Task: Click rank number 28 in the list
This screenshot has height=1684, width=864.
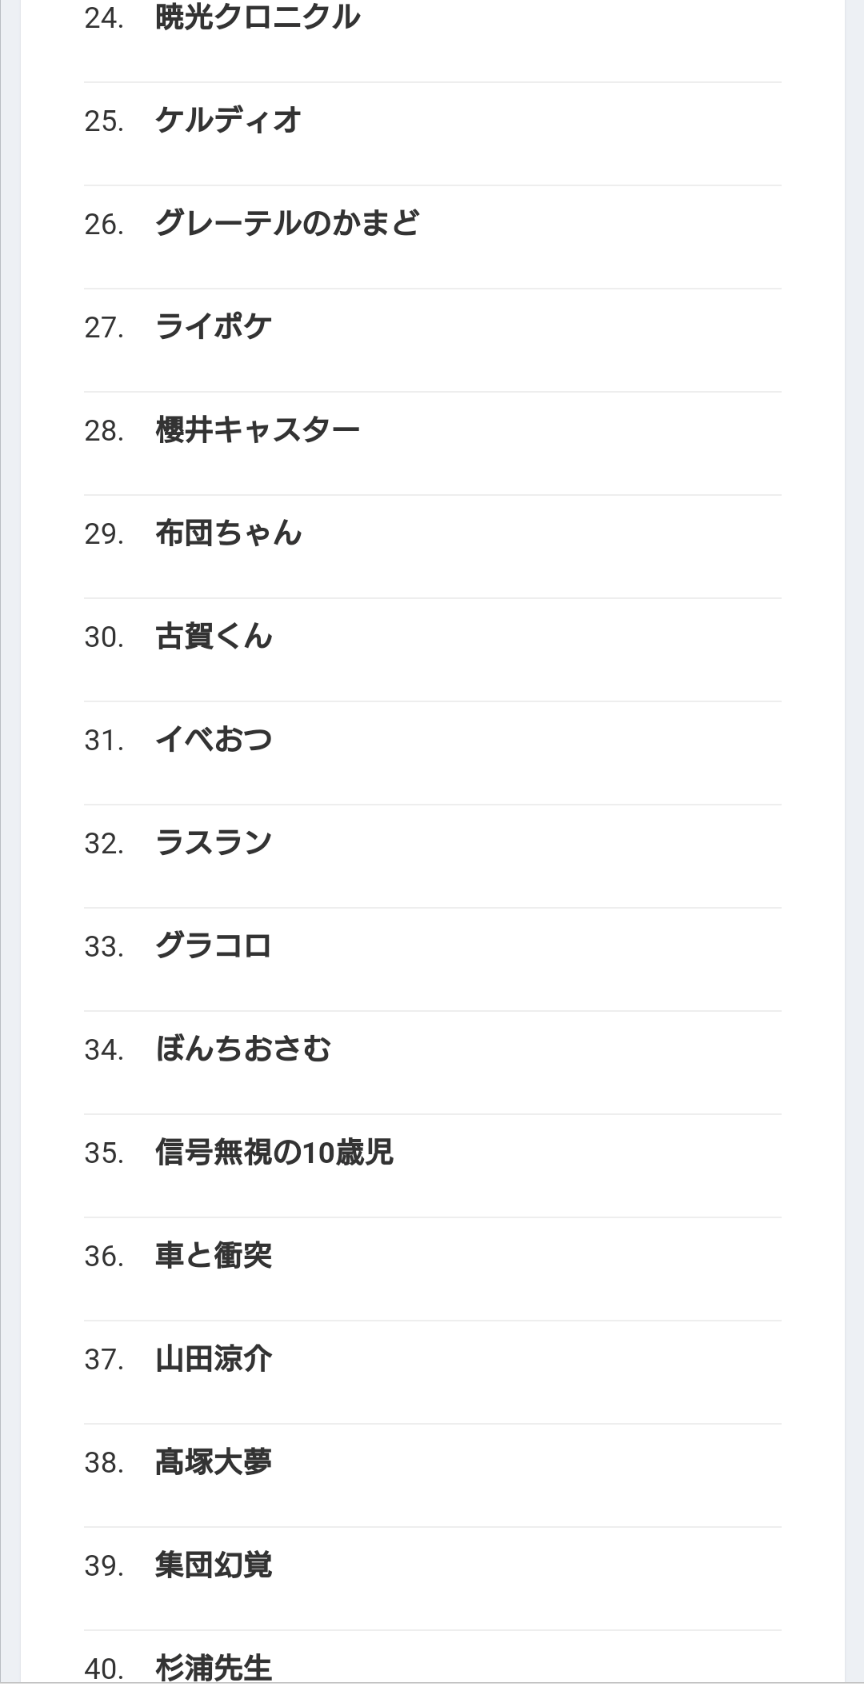Action: pos(104,431)
